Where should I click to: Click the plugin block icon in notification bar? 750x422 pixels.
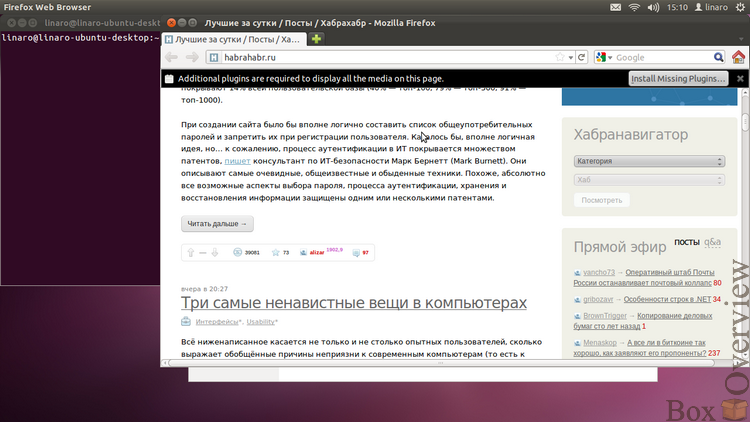(x=169, y=79)
